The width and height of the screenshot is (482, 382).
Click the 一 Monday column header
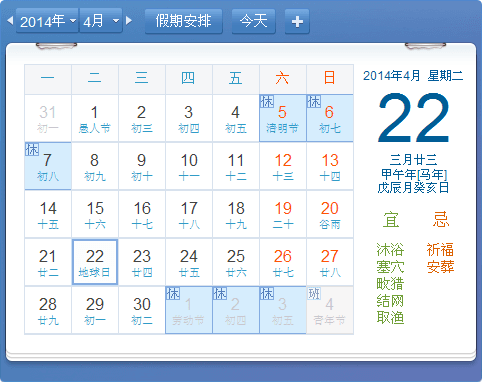tap(48, 79)
